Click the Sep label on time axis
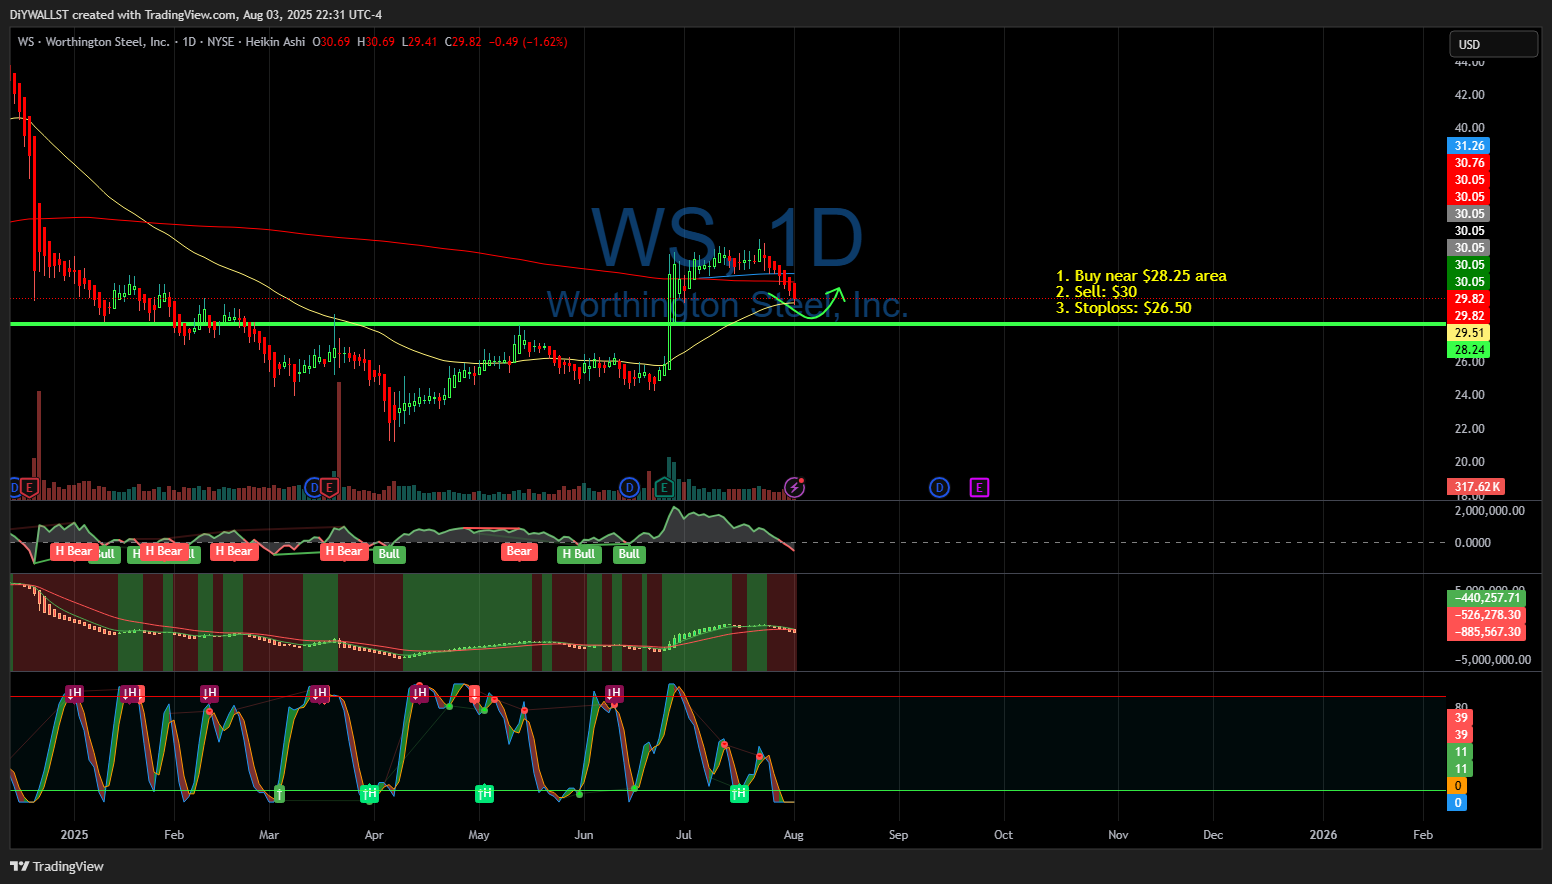The height and width of the screenshot is (884, 1552). point(898,835)
